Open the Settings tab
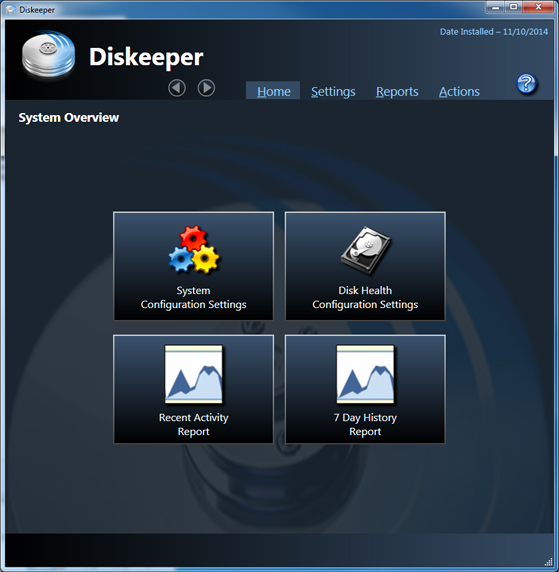The image size is (559, 572). coord(333,92)
